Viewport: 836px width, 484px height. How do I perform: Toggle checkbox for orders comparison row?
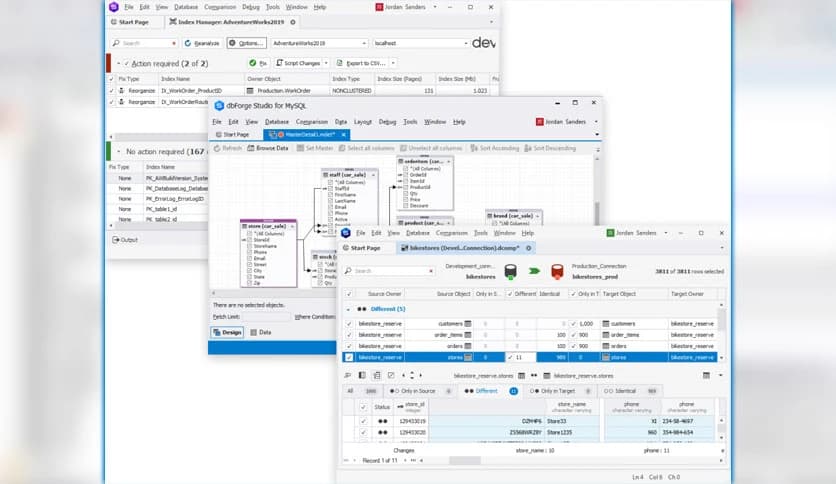(x=349, y=346)
